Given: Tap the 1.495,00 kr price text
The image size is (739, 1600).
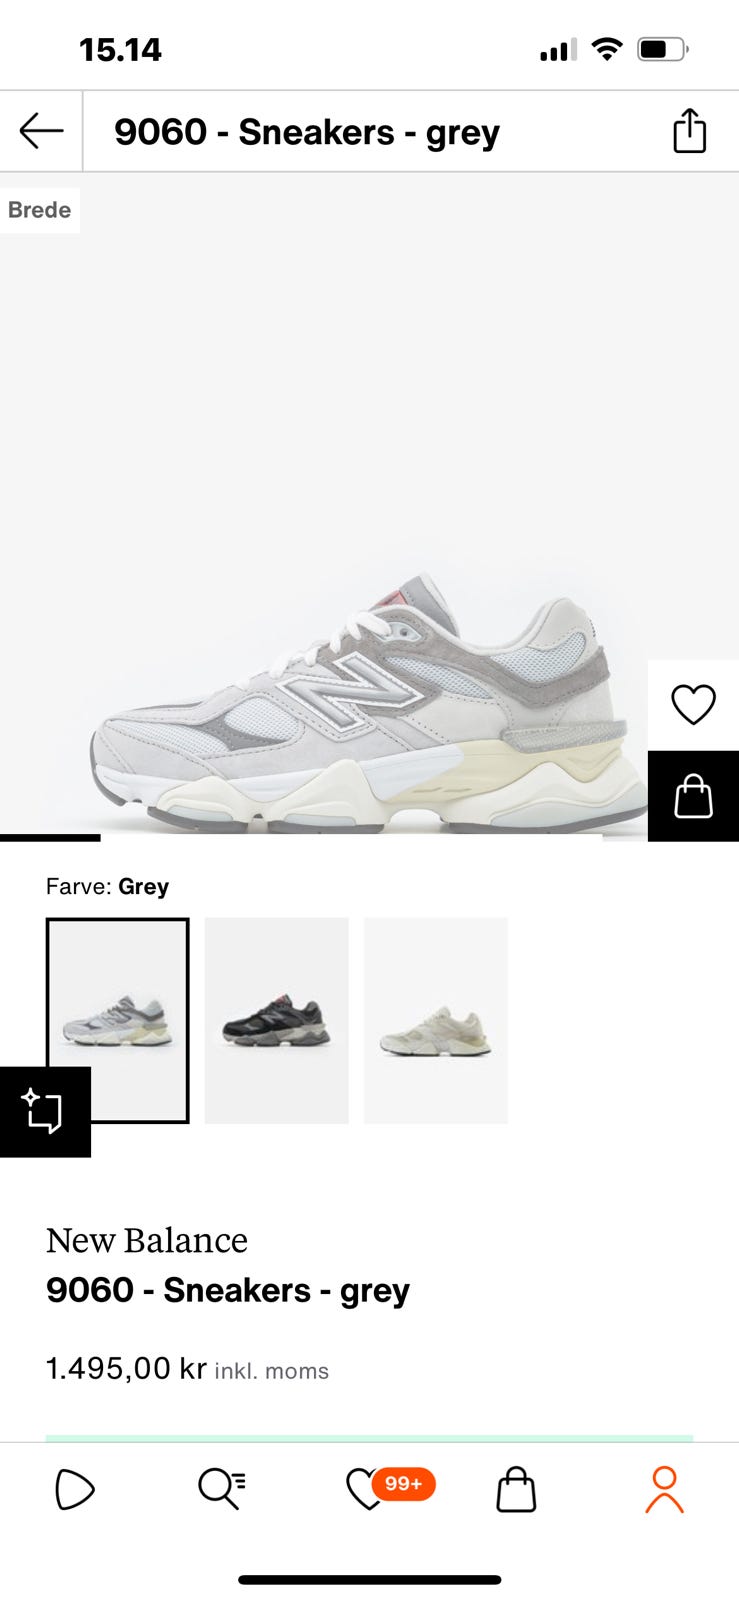Looking at the screenshot, I should coord(126,1368).
